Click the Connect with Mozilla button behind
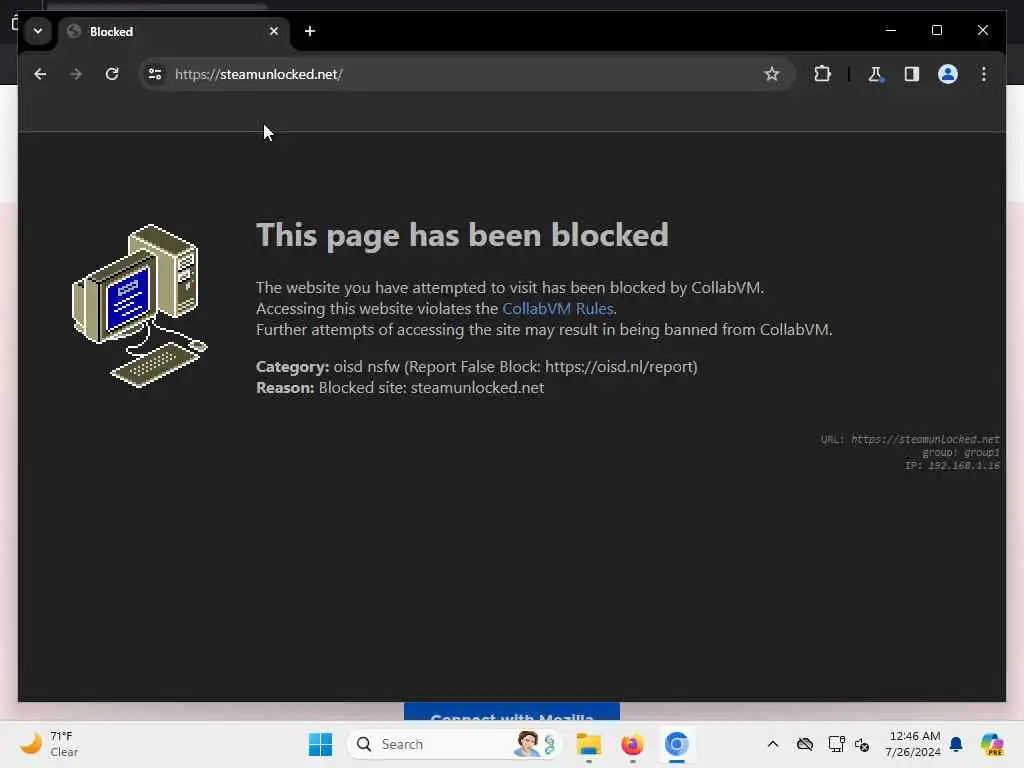 [x=512, y=712]
